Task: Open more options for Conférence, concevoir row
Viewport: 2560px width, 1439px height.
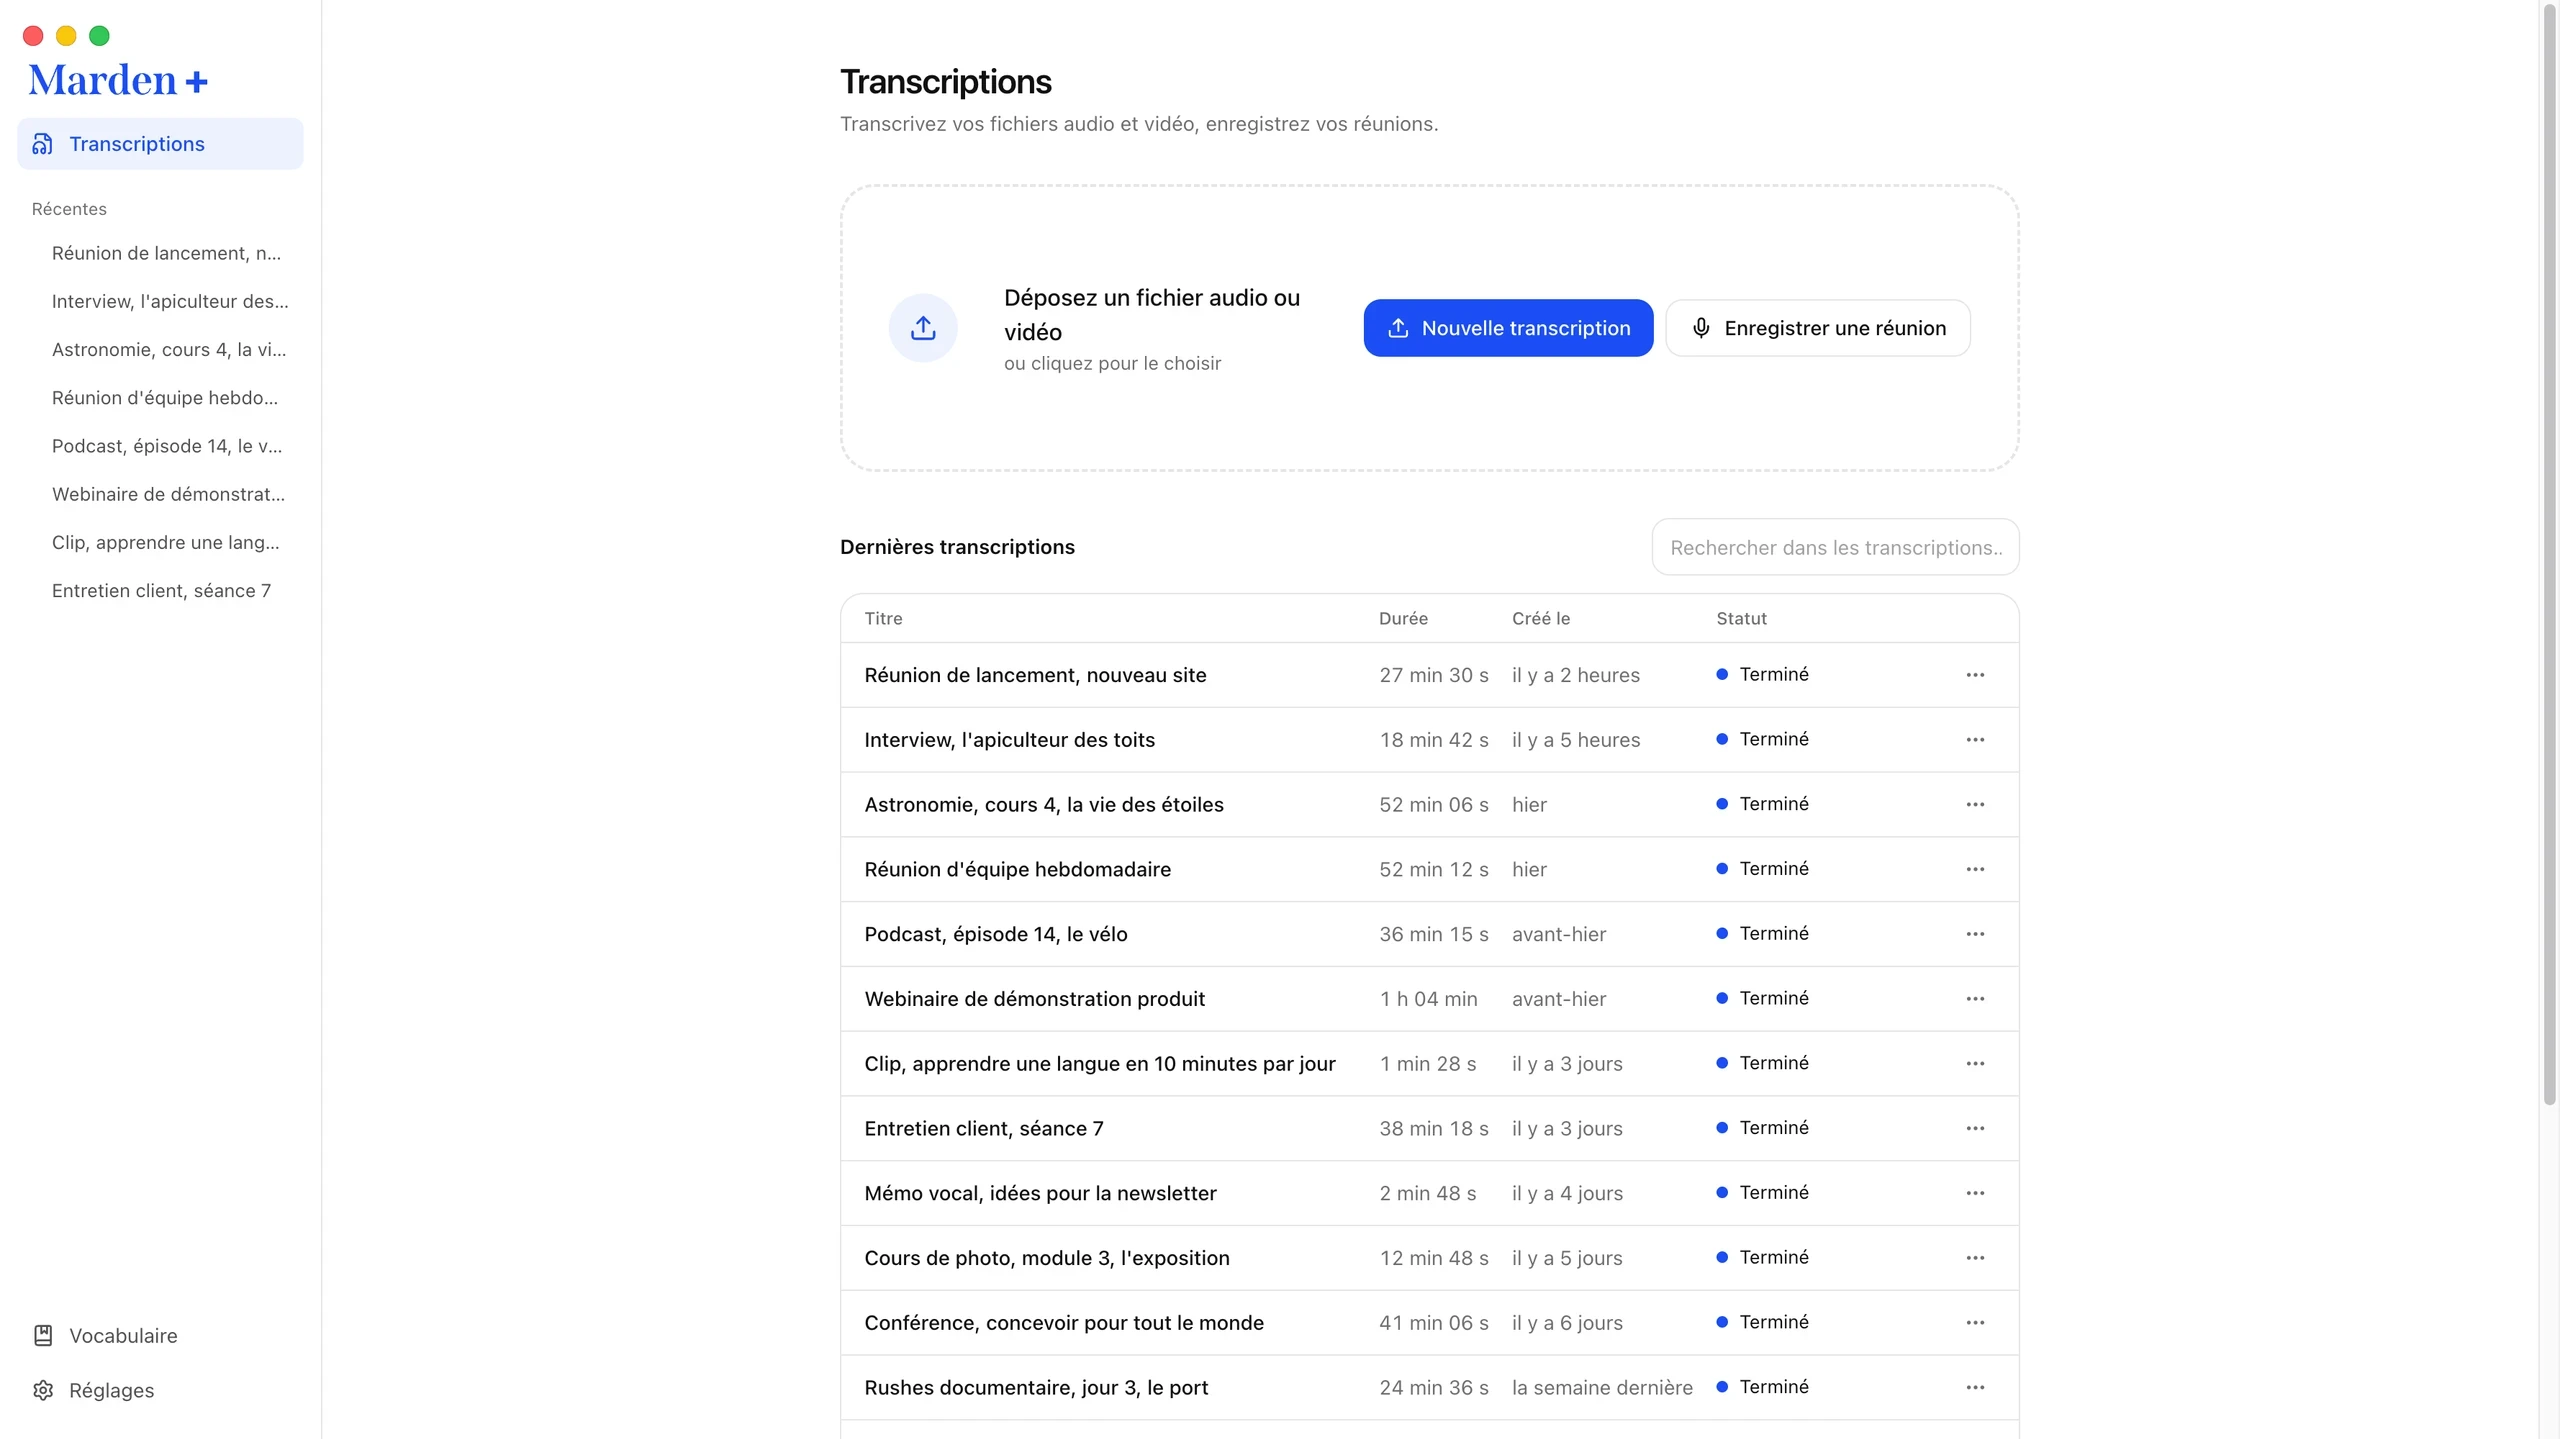Action: click(x=1975, y=1322)
